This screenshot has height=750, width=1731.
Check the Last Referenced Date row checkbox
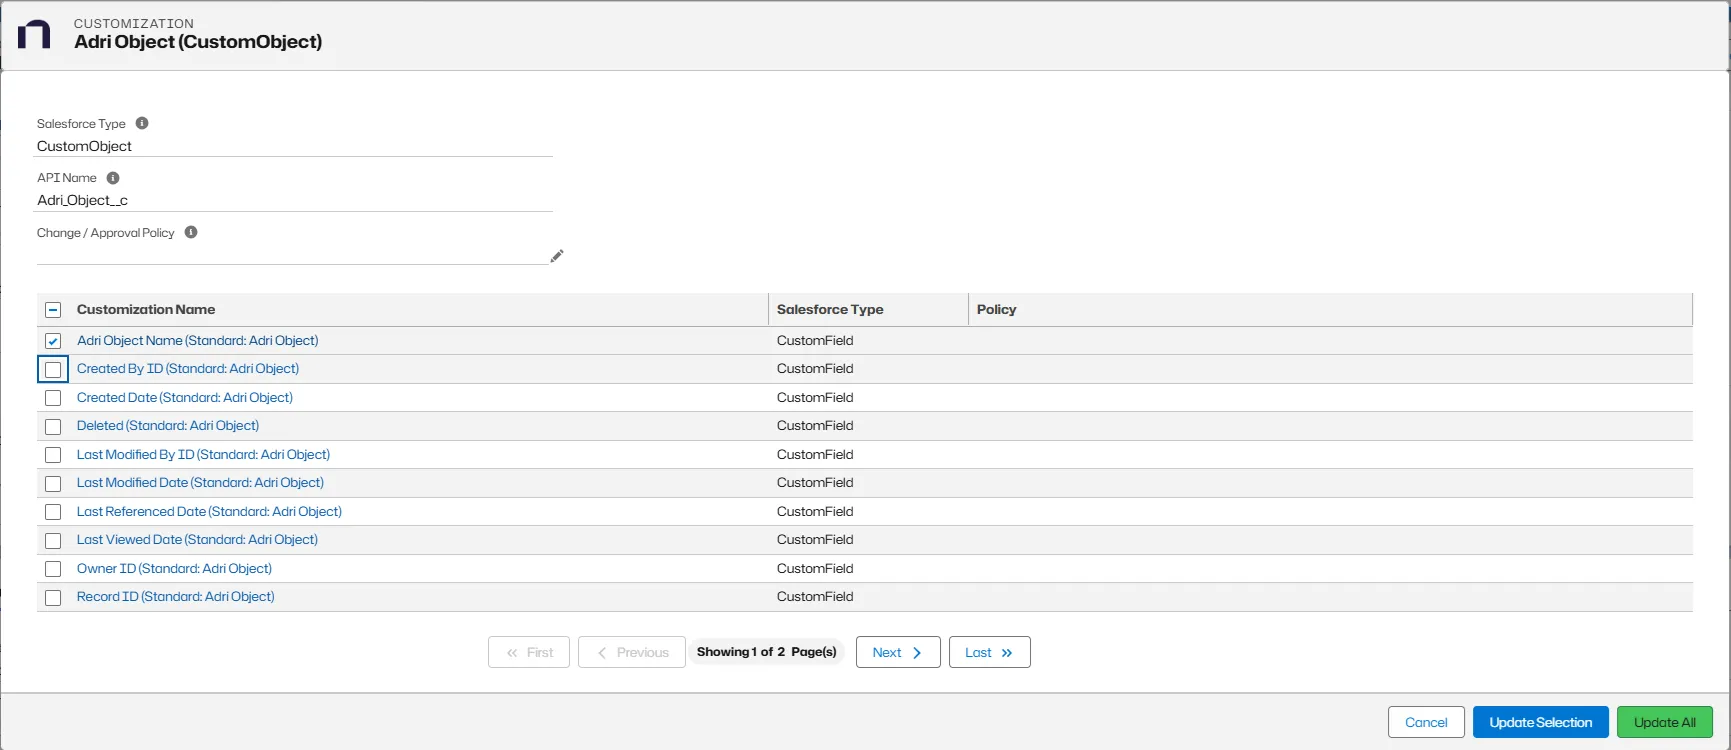[x=53, y=512]
